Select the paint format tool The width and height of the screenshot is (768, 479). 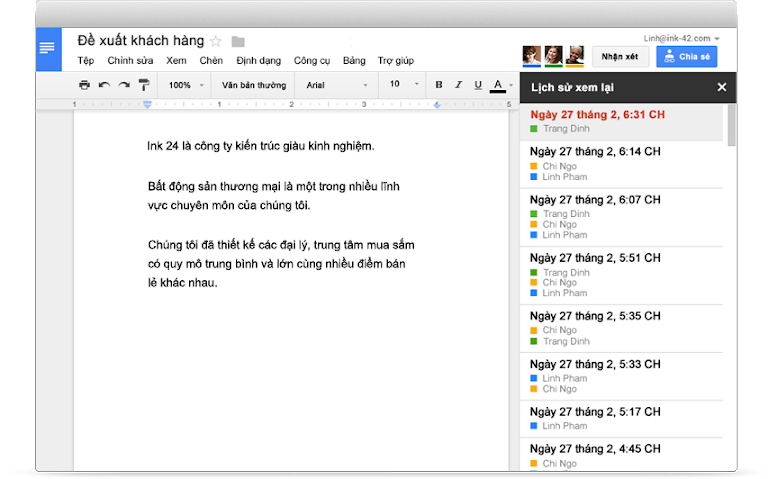coord(143,85)
